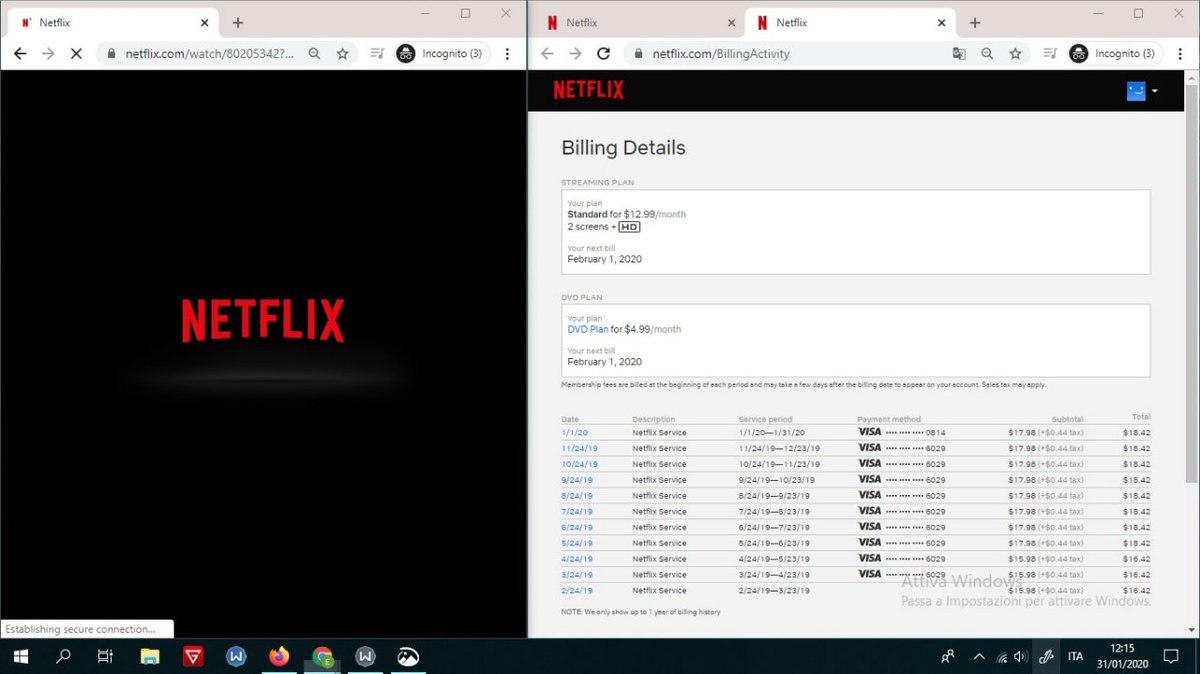Screen dimensions: 1200x674
Task: Bookmark the netflix.com/watch page with the star
Action: point(342,53)
